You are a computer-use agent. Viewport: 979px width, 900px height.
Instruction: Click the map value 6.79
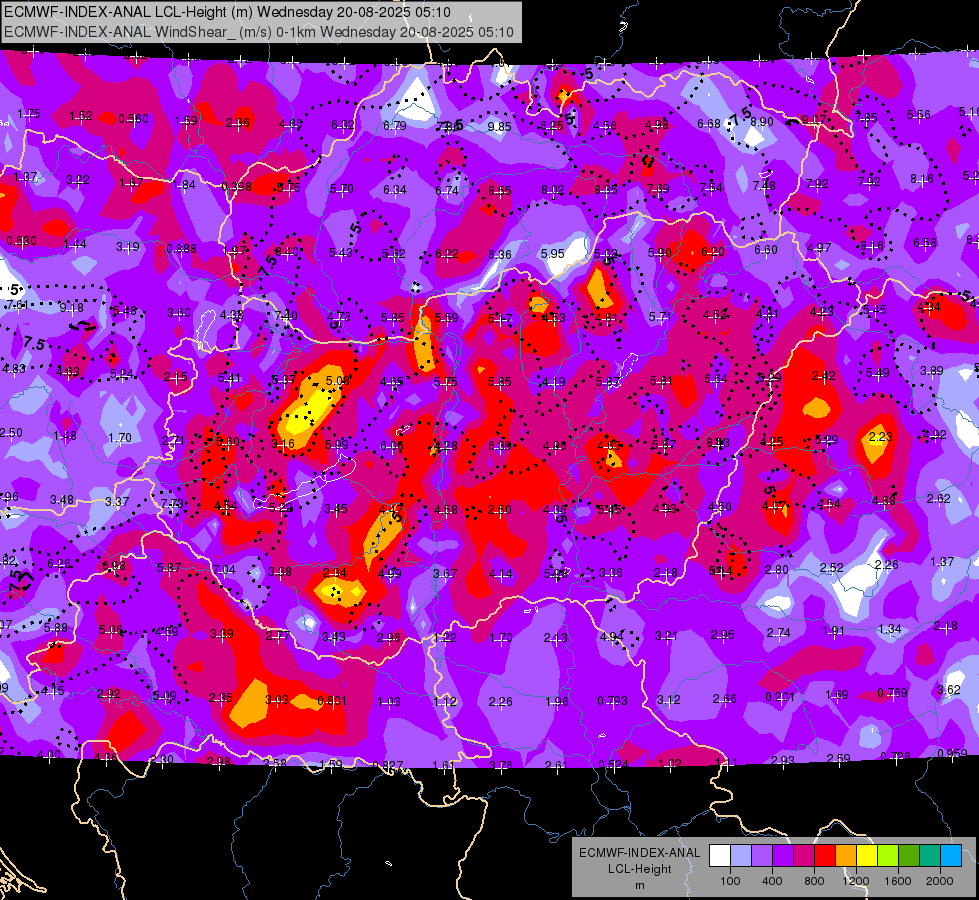(395, 126)
